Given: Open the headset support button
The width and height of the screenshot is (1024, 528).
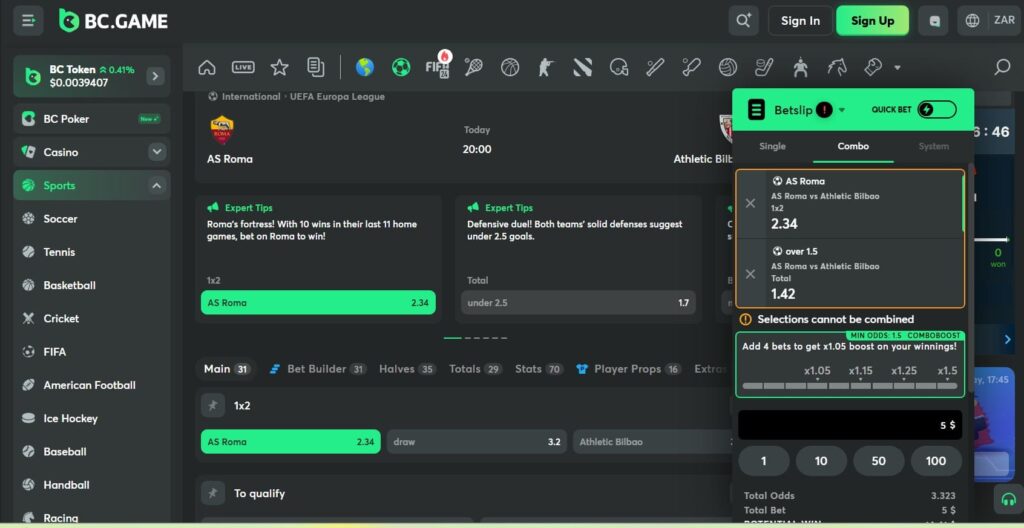Looking at the screenshot, I should pyautogui.click(x=1008, y=499).
